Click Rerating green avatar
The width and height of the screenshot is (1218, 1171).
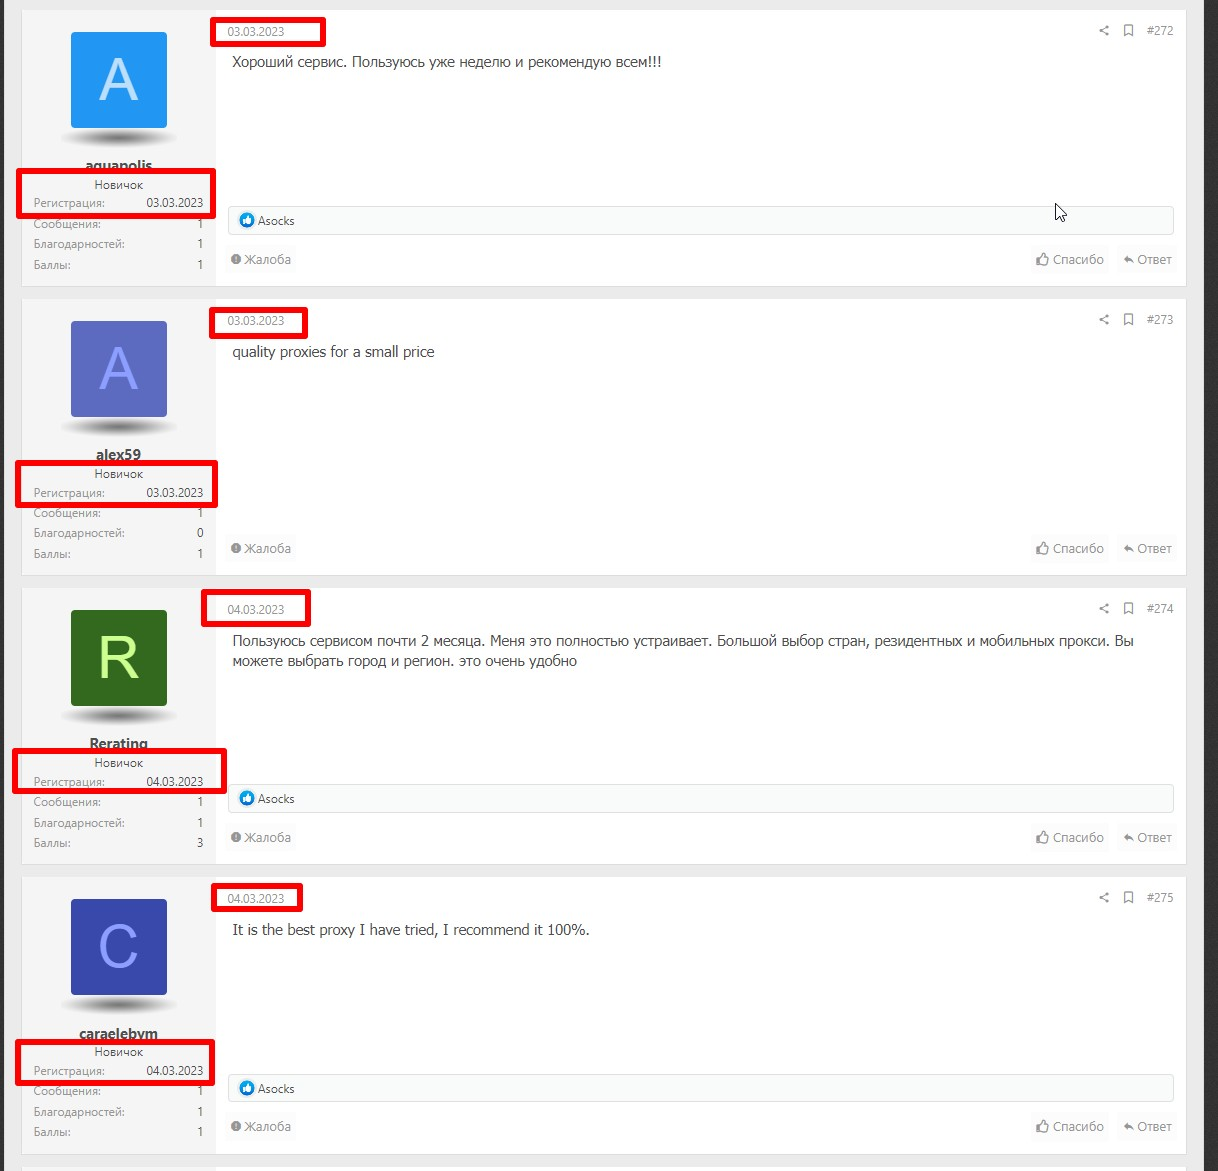(119, 658)
